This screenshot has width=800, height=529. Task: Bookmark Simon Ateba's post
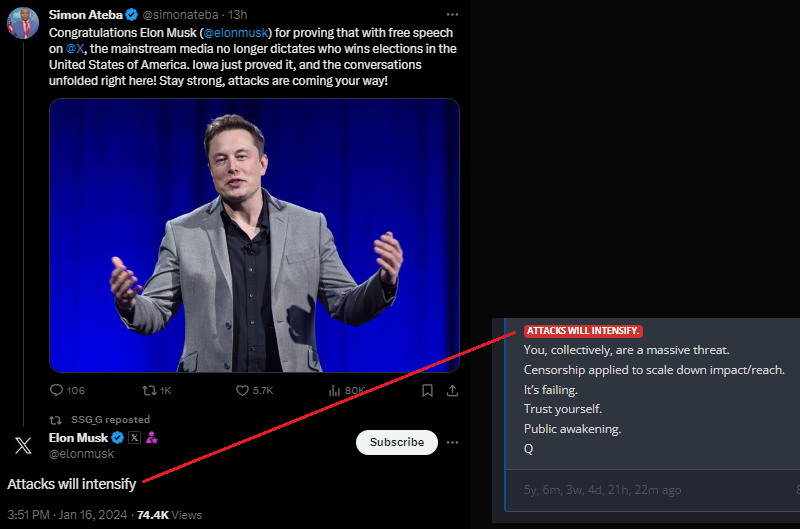[x=427, y=390]
